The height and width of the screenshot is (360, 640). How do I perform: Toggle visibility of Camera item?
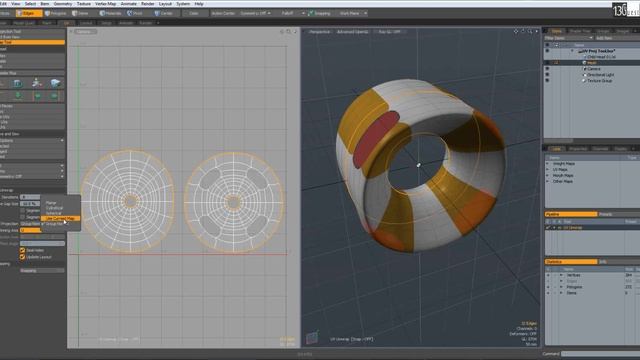[547, 69]
